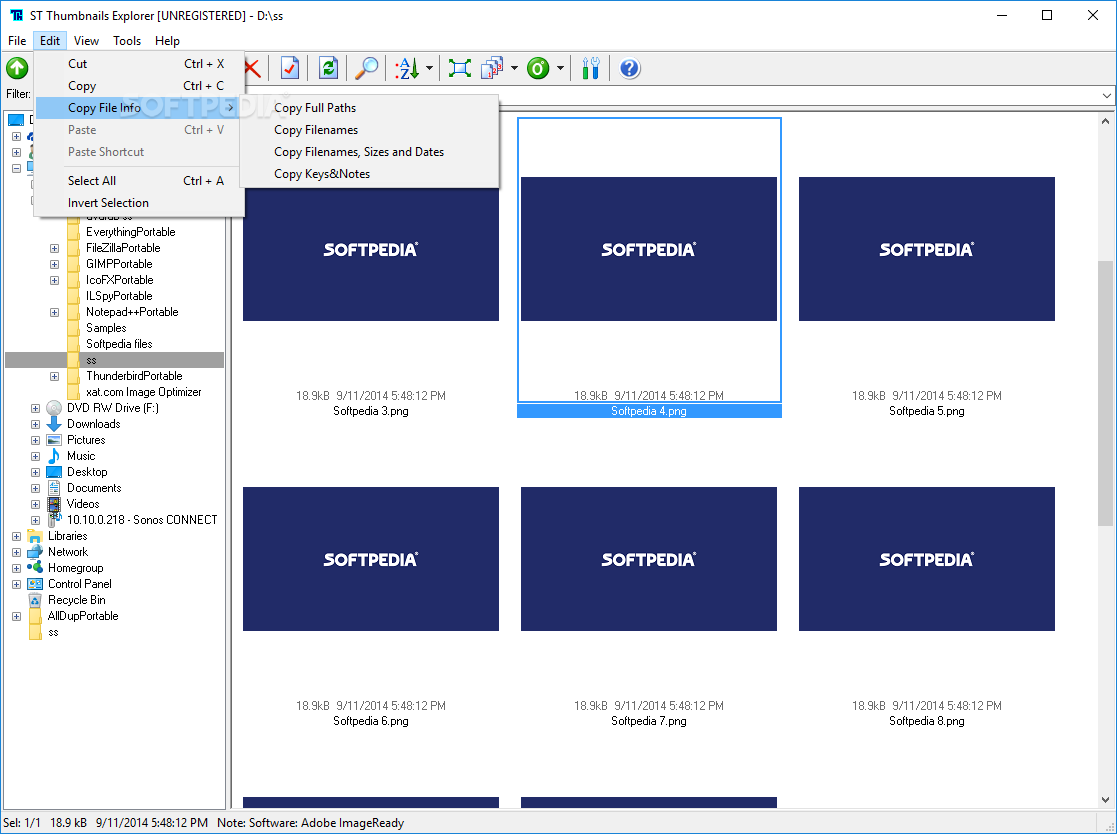
Task: Click Copy Filenames, Sizes and Dates
Action: point(369,152)
